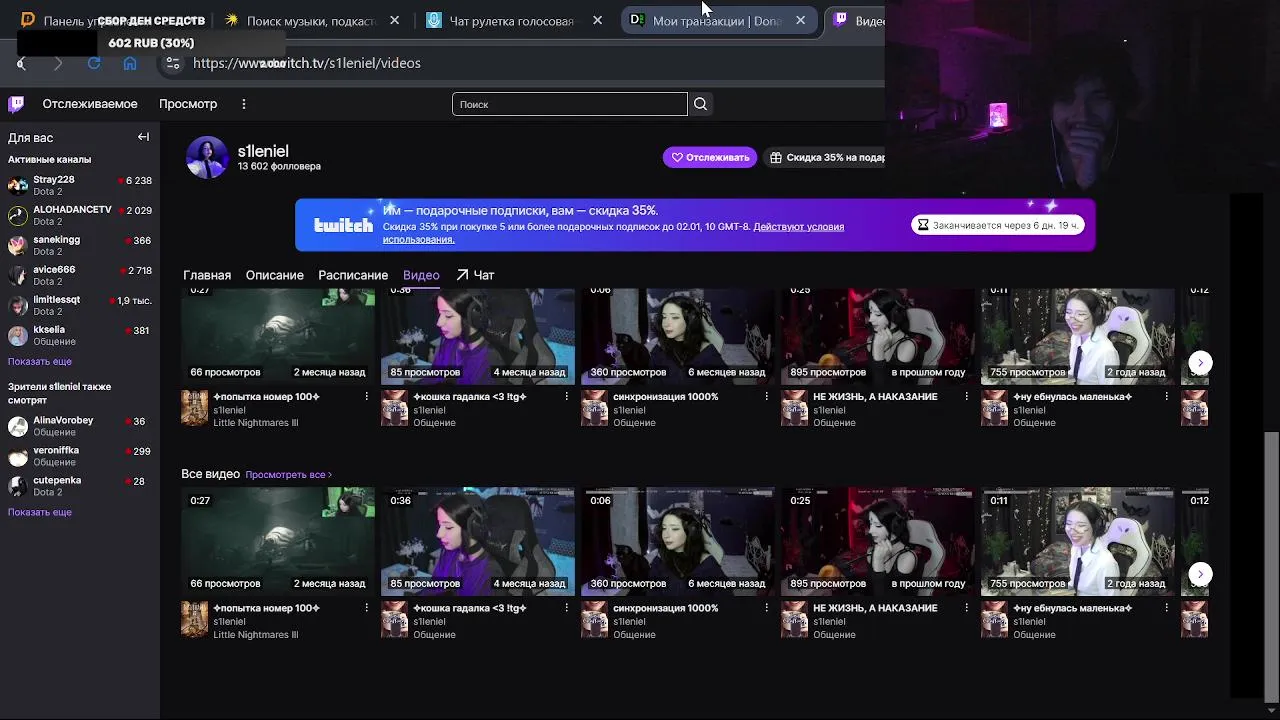The height and width of the screenshot is (720, 1280).
Task: Open Все видео НЕ ЖИЗНЬ, А НАКАЗАНИЕ thumbnail
Action: pos(878,541)
